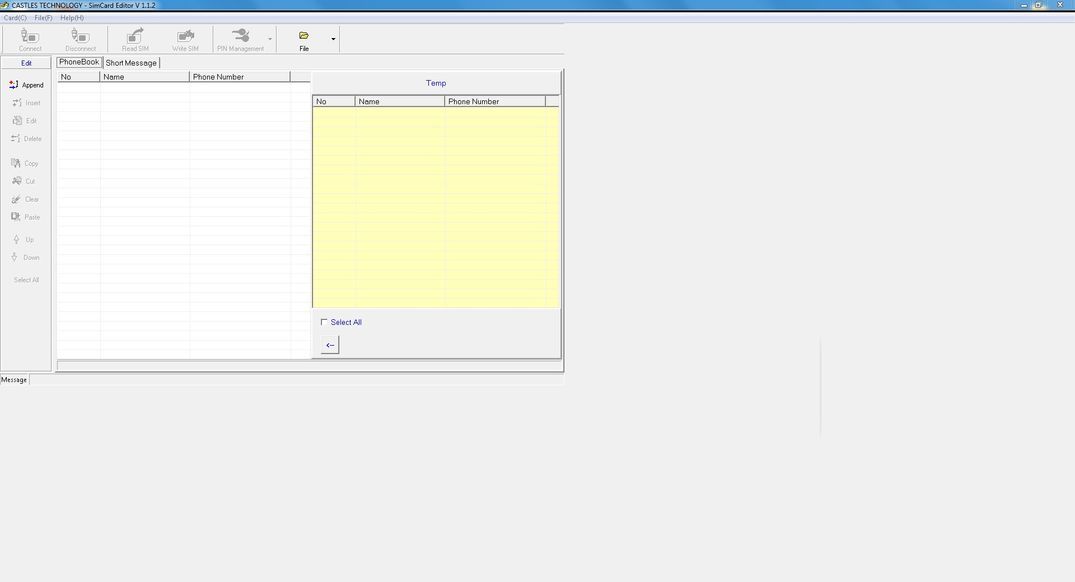The height and width of the screenshot is (582, 1075).
Task: Switch to the Short Message tab
Action: (x=130, y=62)
